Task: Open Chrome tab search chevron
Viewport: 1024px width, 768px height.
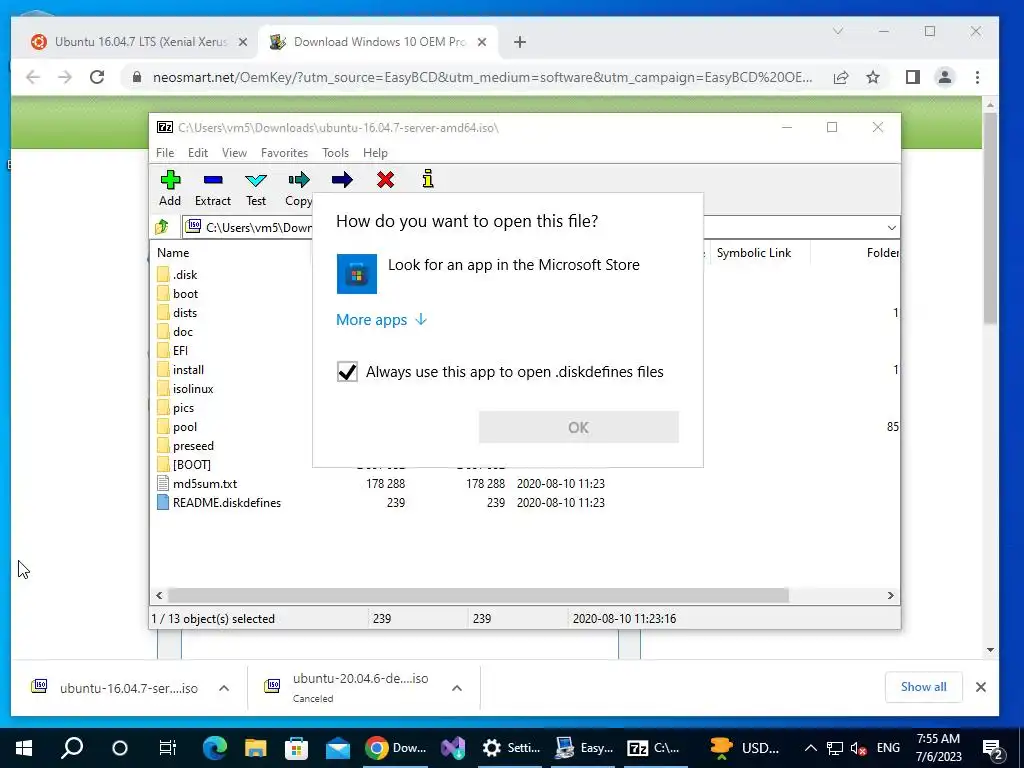Action: pos(838,31)
